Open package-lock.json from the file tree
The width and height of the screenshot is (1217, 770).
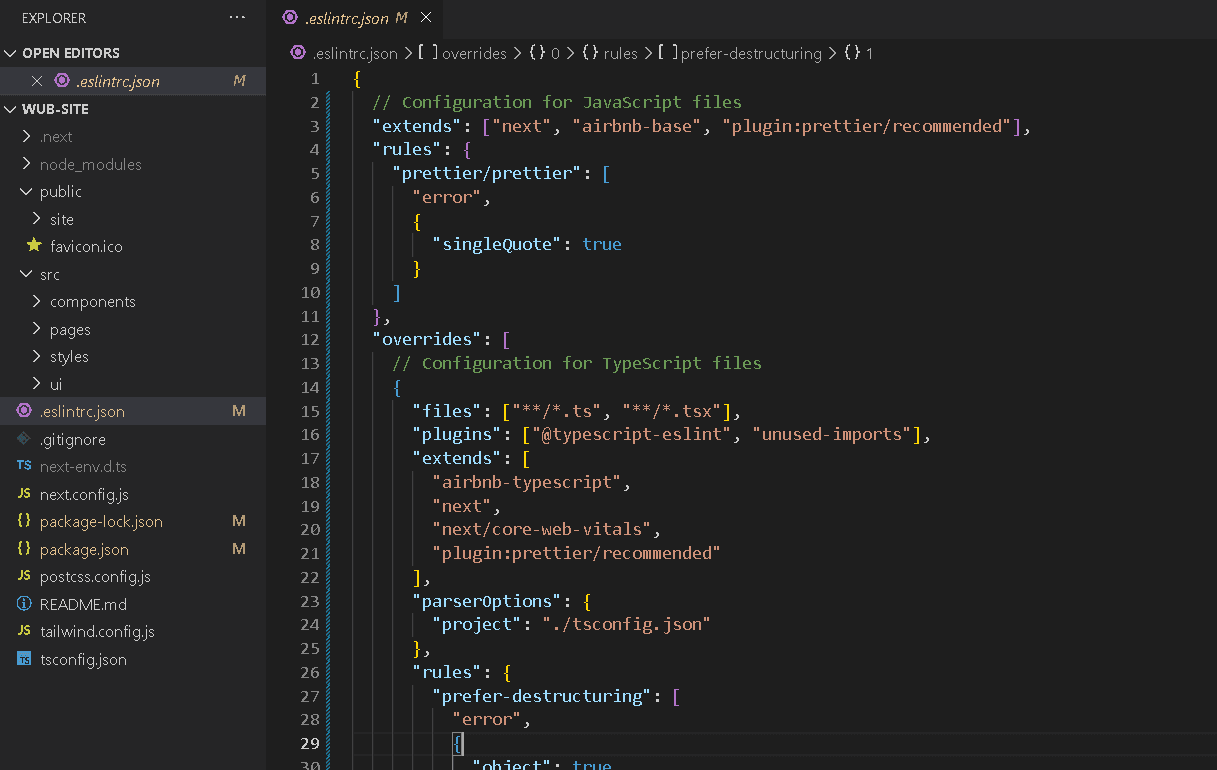click(101, 521)
